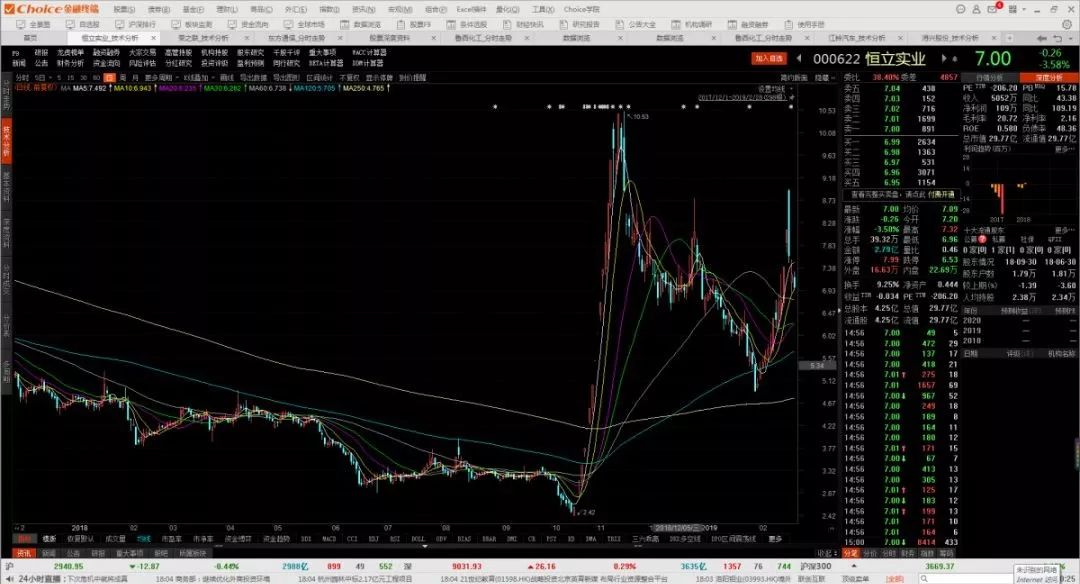Close the 荣之联_技术分析 tab

pyautogui.click(x=246, y=38)
